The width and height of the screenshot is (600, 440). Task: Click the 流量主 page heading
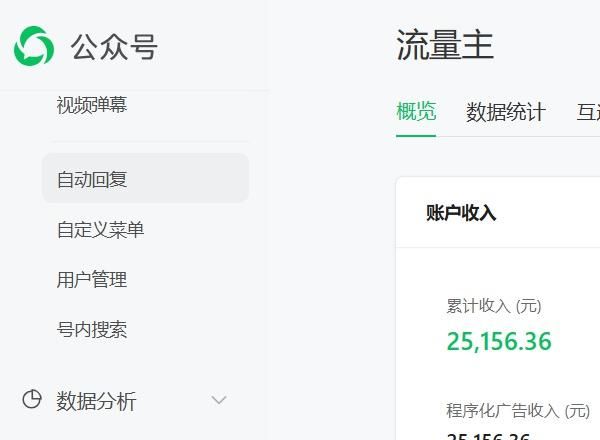pos(445,46)
